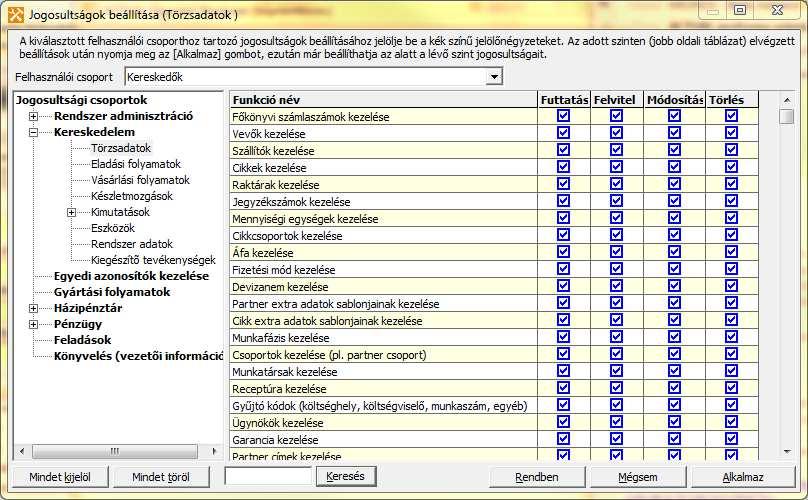808x500 pixels.
Task: Click Mindet kijelöl button
Action: pos(60,477)
